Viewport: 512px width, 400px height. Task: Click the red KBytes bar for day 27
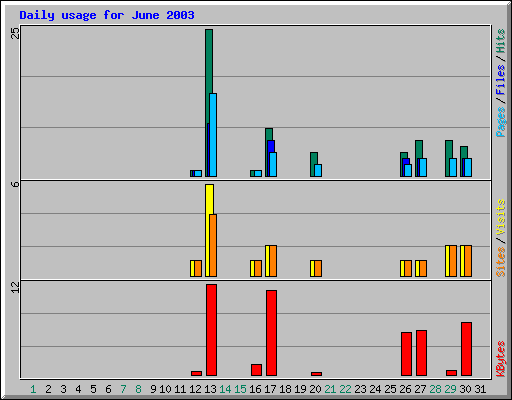click(421, 353)
